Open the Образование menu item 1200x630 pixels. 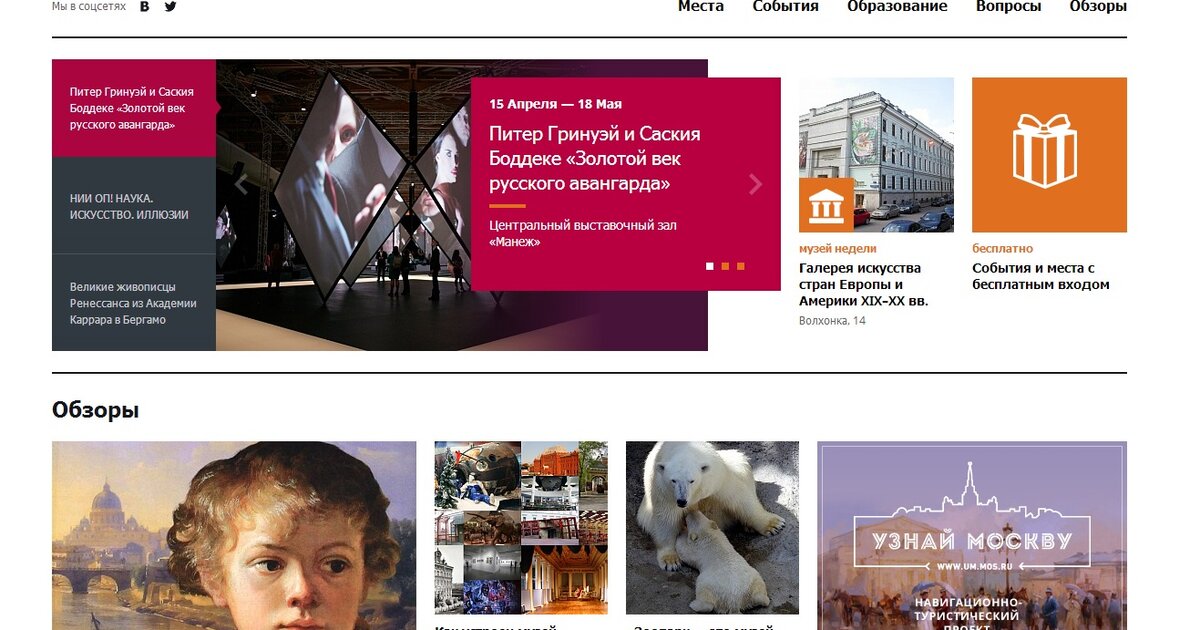coord(897,6)
